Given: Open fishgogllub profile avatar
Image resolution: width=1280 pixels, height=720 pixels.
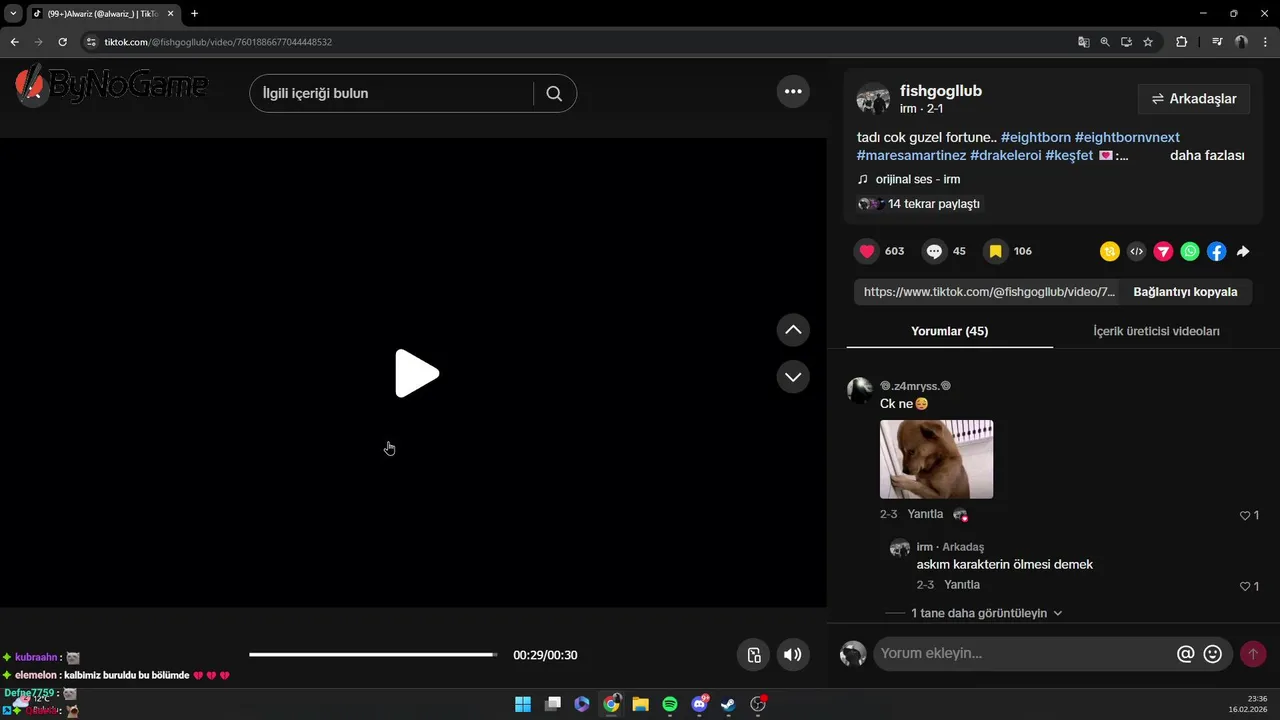Looking at the screenshot, I should pos(873,99).
